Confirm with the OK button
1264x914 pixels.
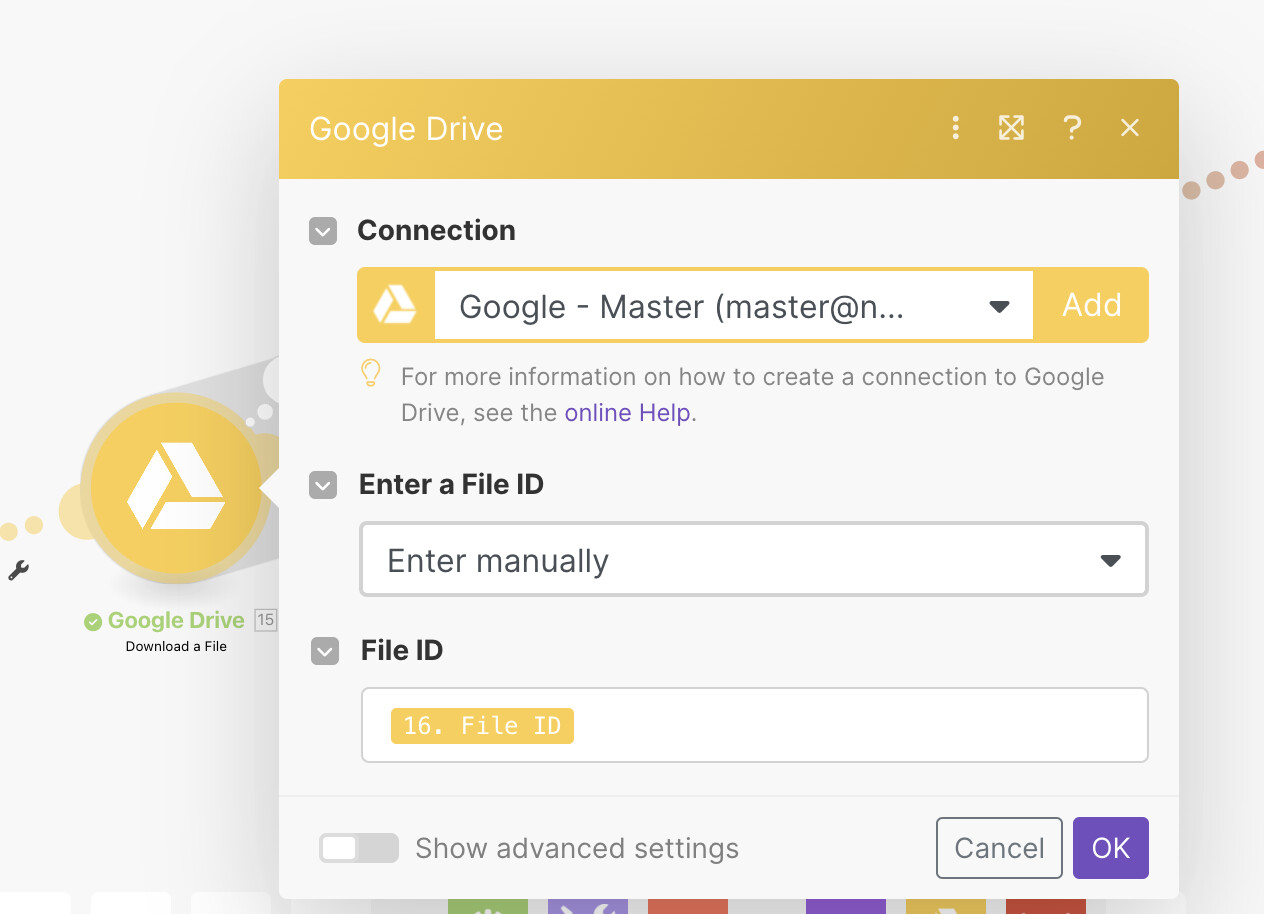pyautogui.click(x=1111, y=848)
